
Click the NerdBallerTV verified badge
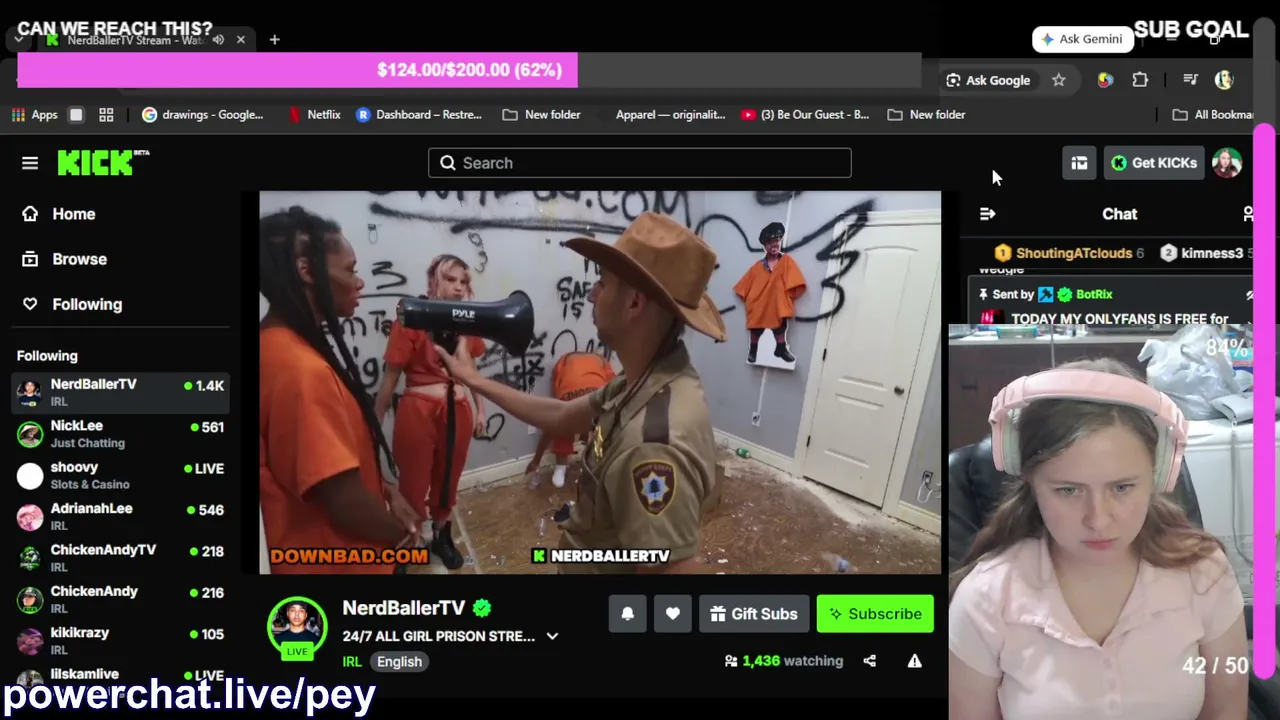(x=482, y=608)
